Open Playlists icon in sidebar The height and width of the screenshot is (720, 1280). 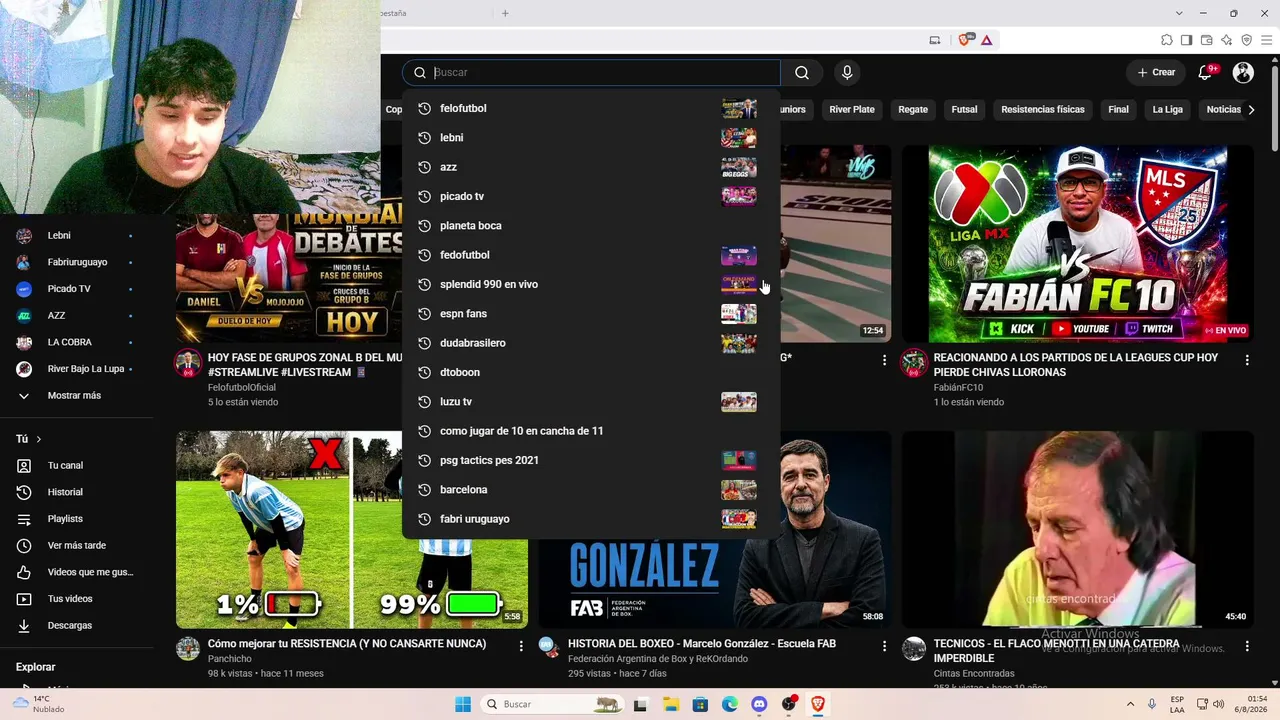pos(24,519)
